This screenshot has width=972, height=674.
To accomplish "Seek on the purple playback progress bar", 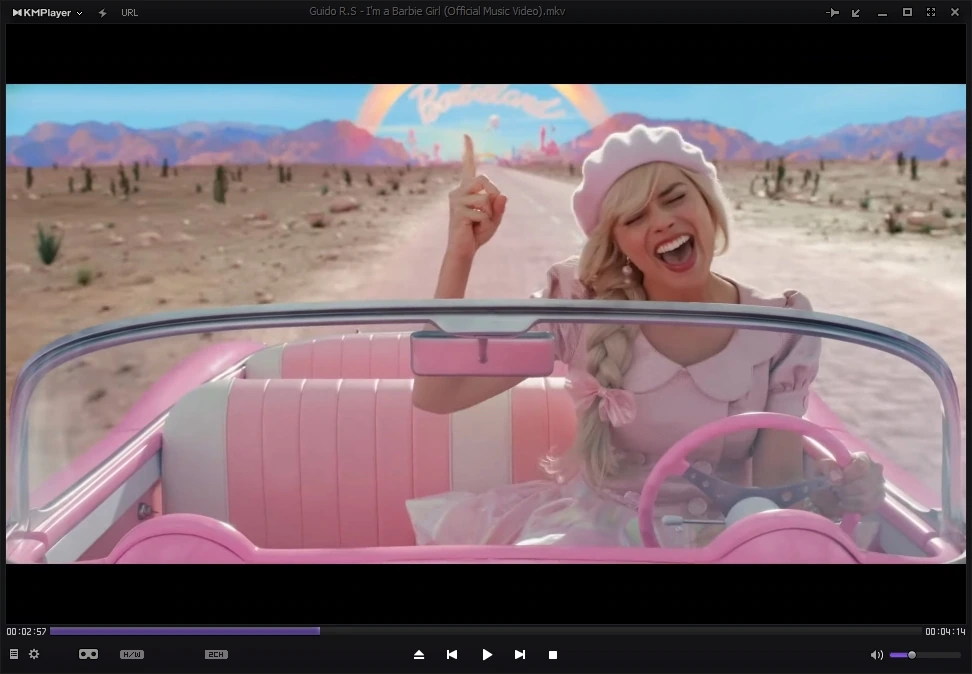I will [x=485, y=631].
